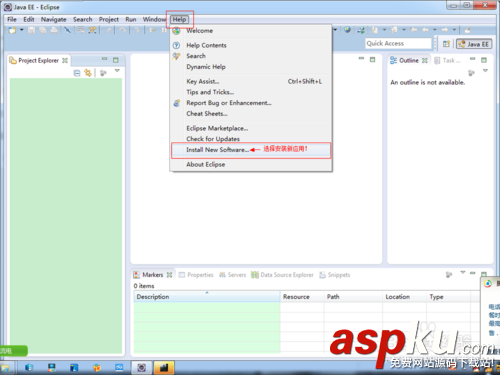Open the Run menu
The width and height of the screenshot is (500, 375).
[131, 19]
